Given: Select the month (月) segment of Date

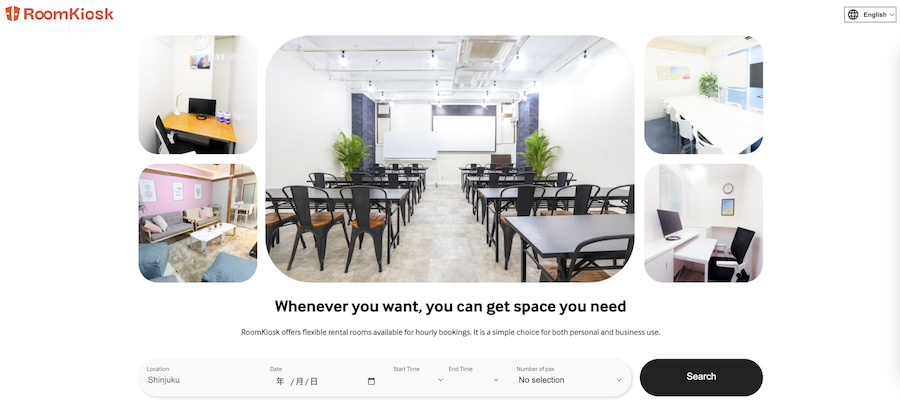Looking at the screenshot, I should pyautogui.click(x=299, y=381).
